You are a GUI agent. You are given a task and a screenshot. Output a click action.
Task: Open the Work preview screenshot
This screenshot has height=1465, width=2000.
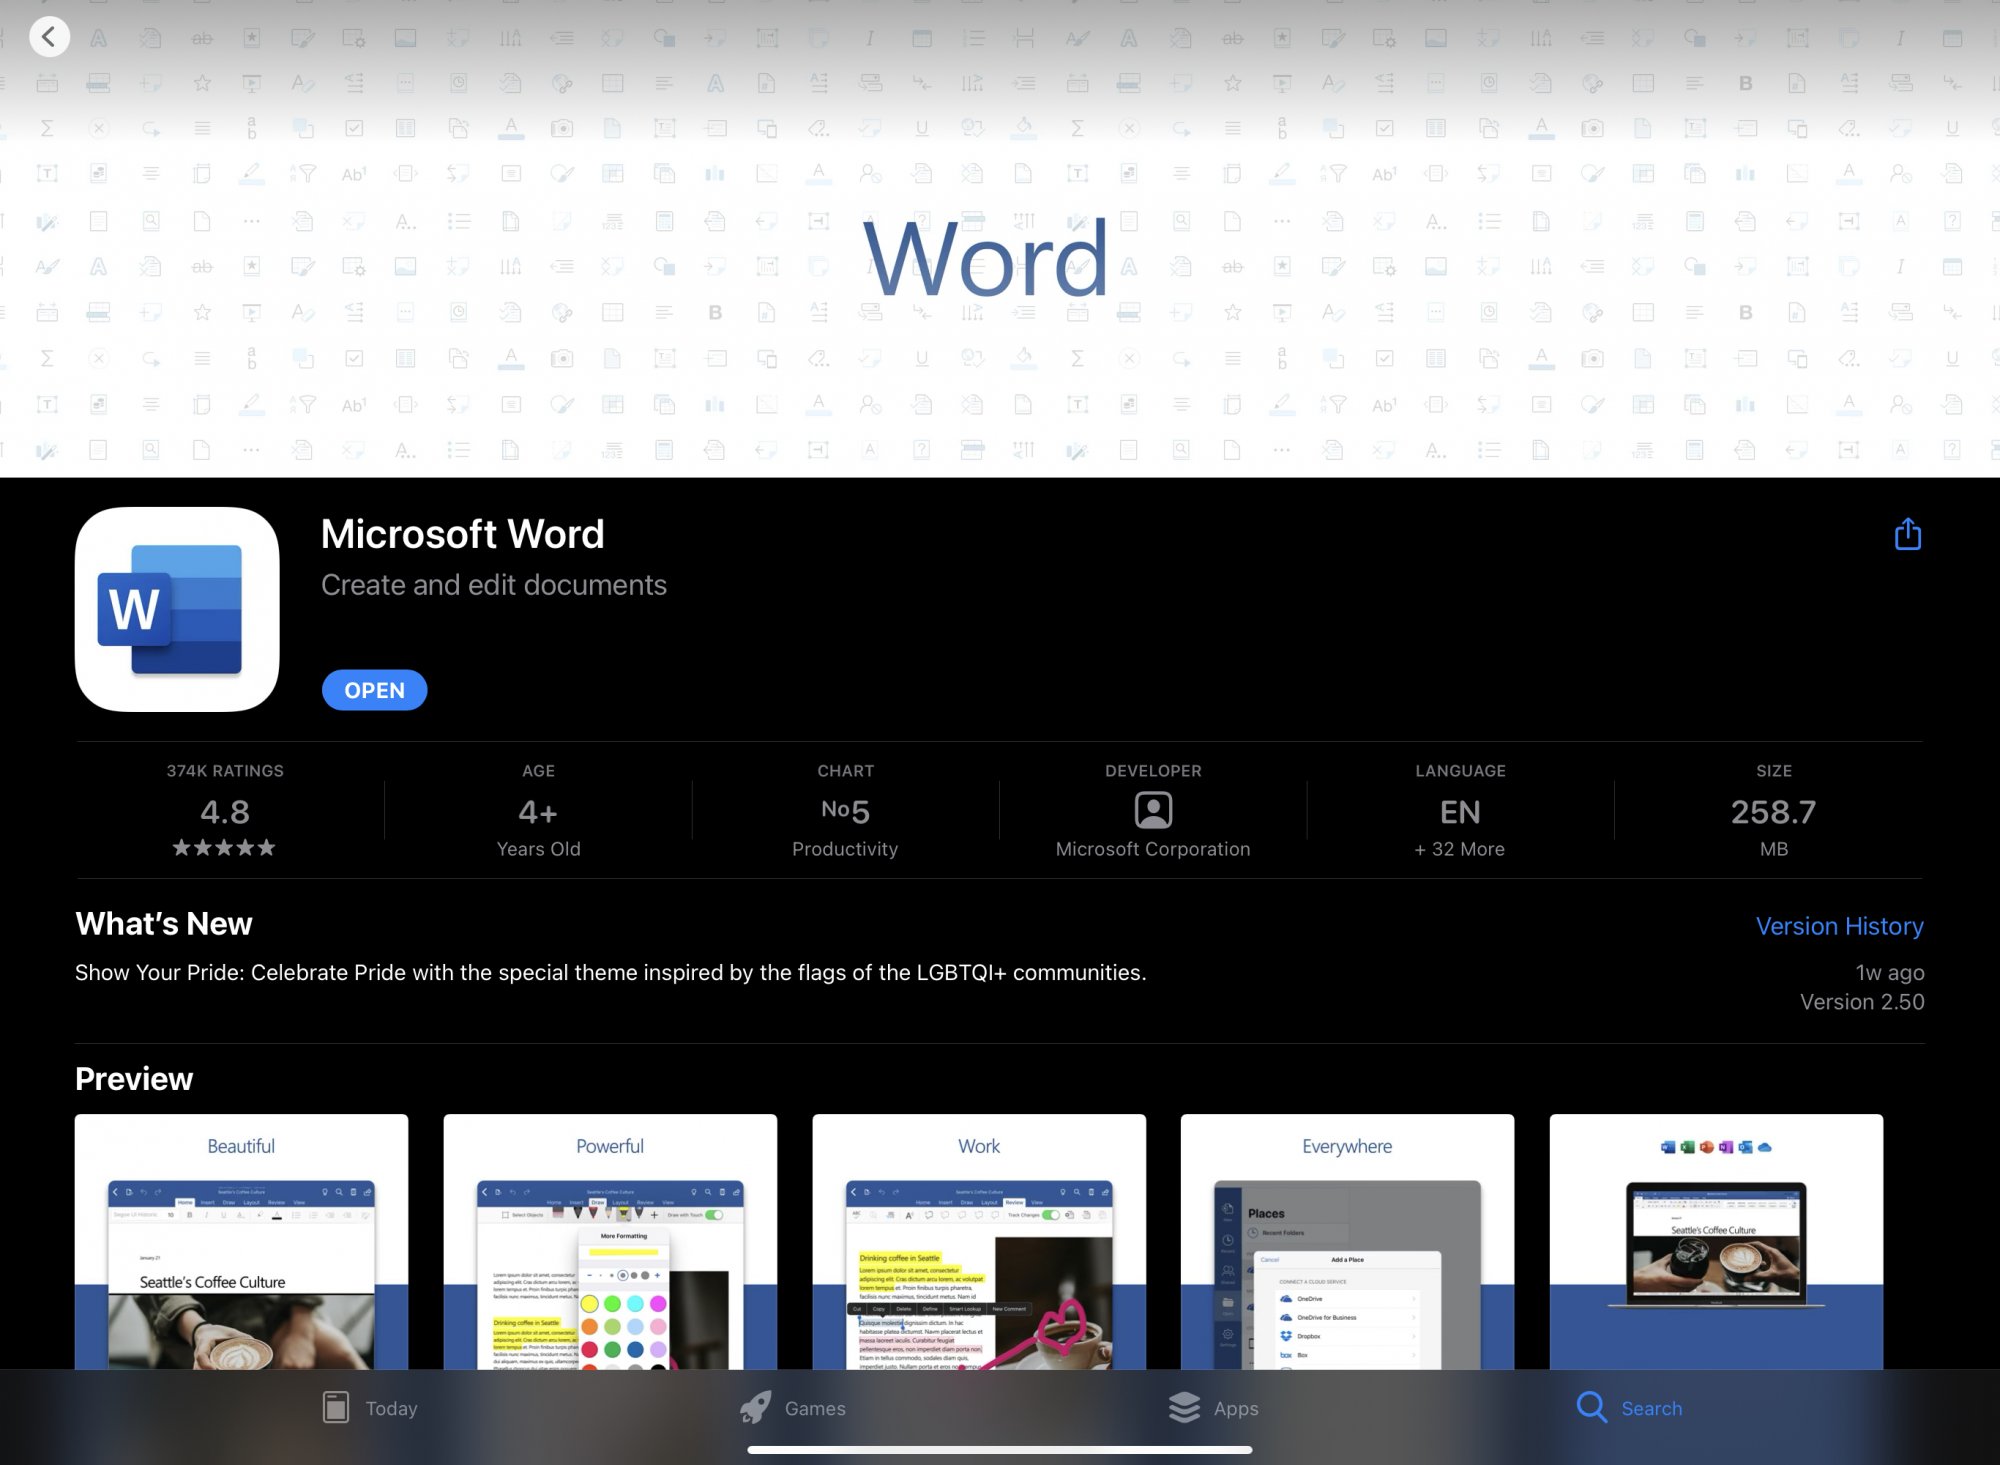tap(979, 1241)
